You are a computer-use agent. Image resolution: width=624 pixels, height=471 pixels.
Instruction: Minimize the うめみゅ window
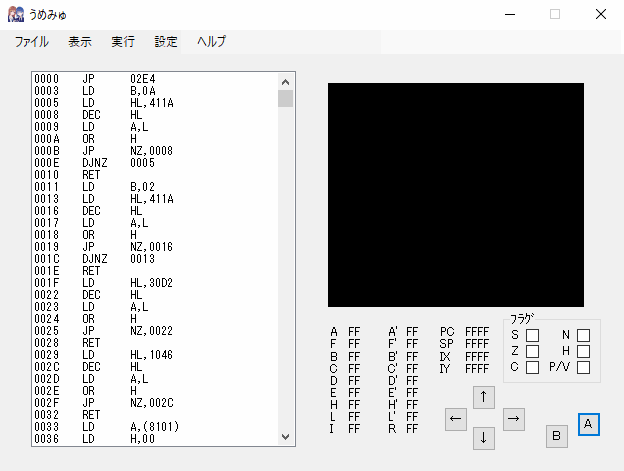point(510,14)
